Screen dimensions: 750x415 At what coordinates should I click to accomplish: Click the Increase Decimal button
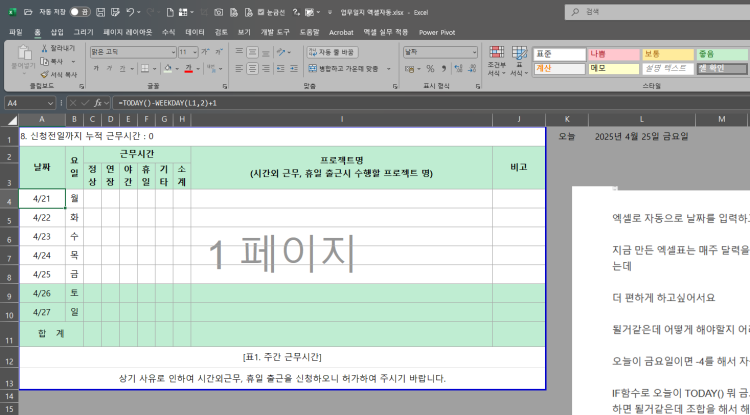[x=458, y=69]
